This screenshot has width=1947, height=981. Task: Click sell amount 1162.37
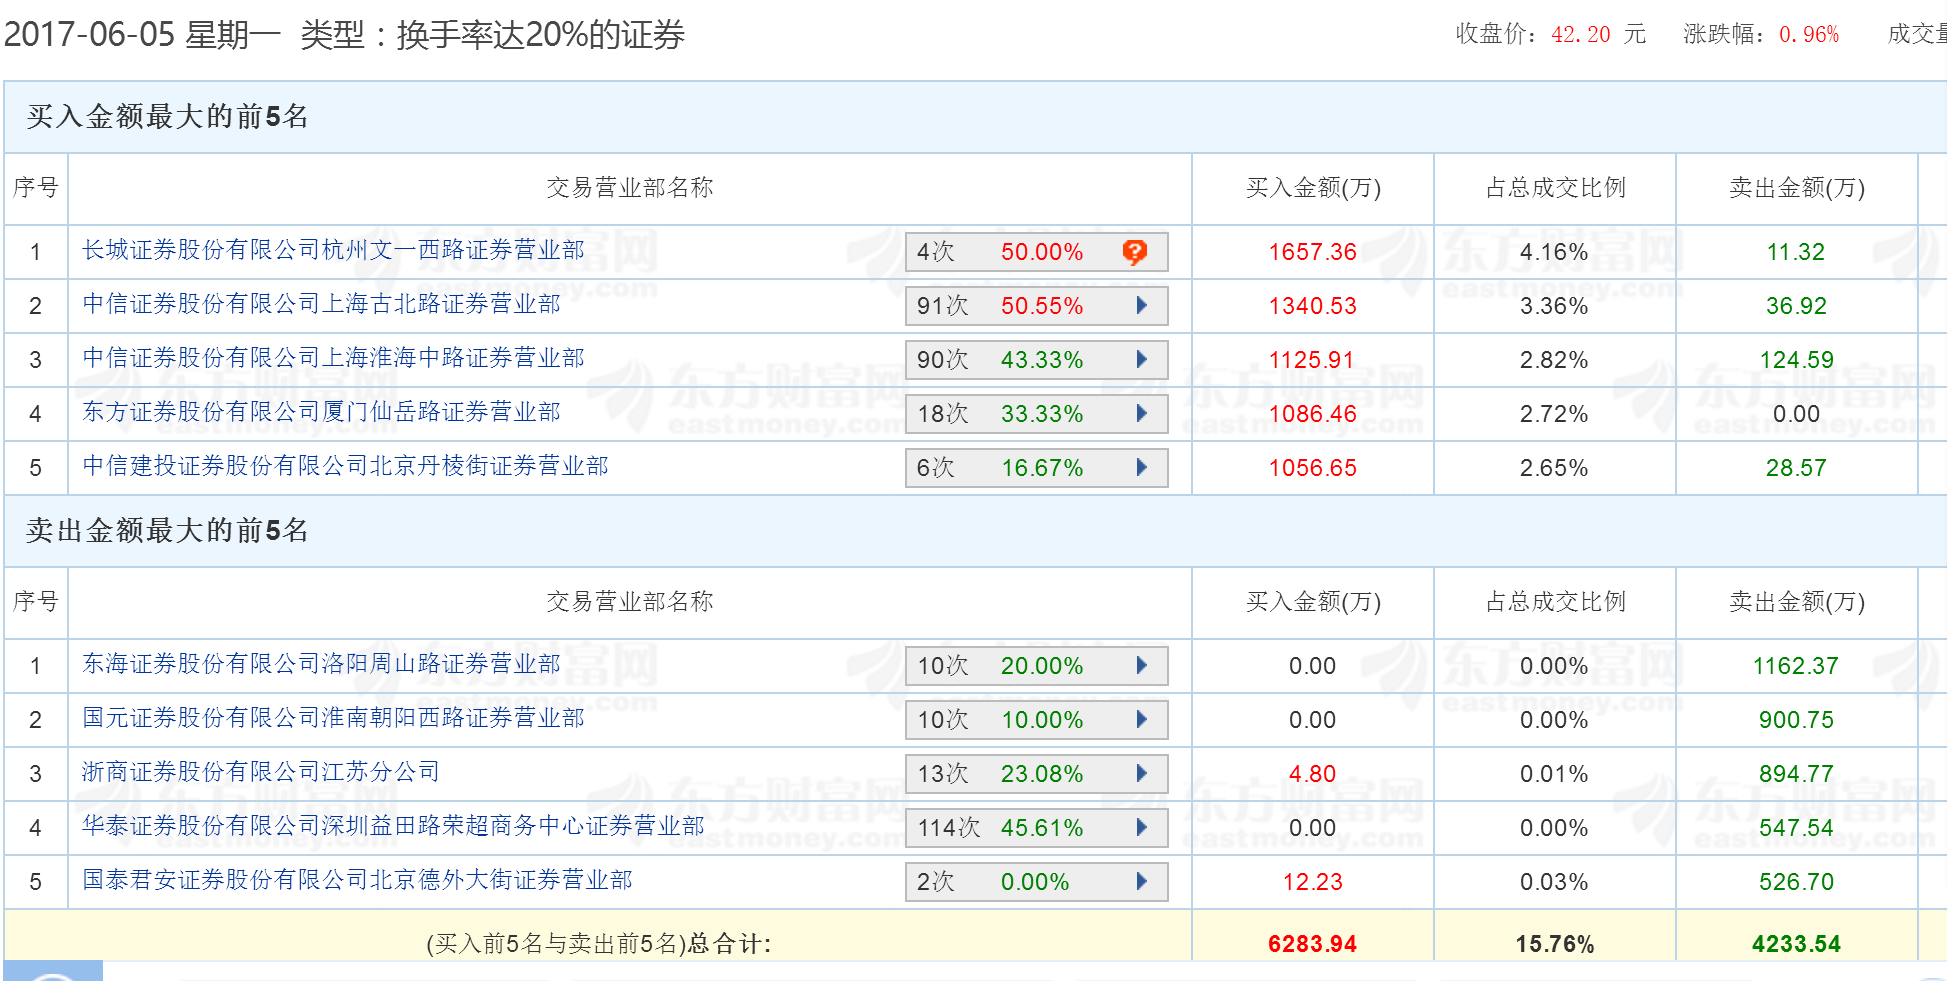point(1796,666)
